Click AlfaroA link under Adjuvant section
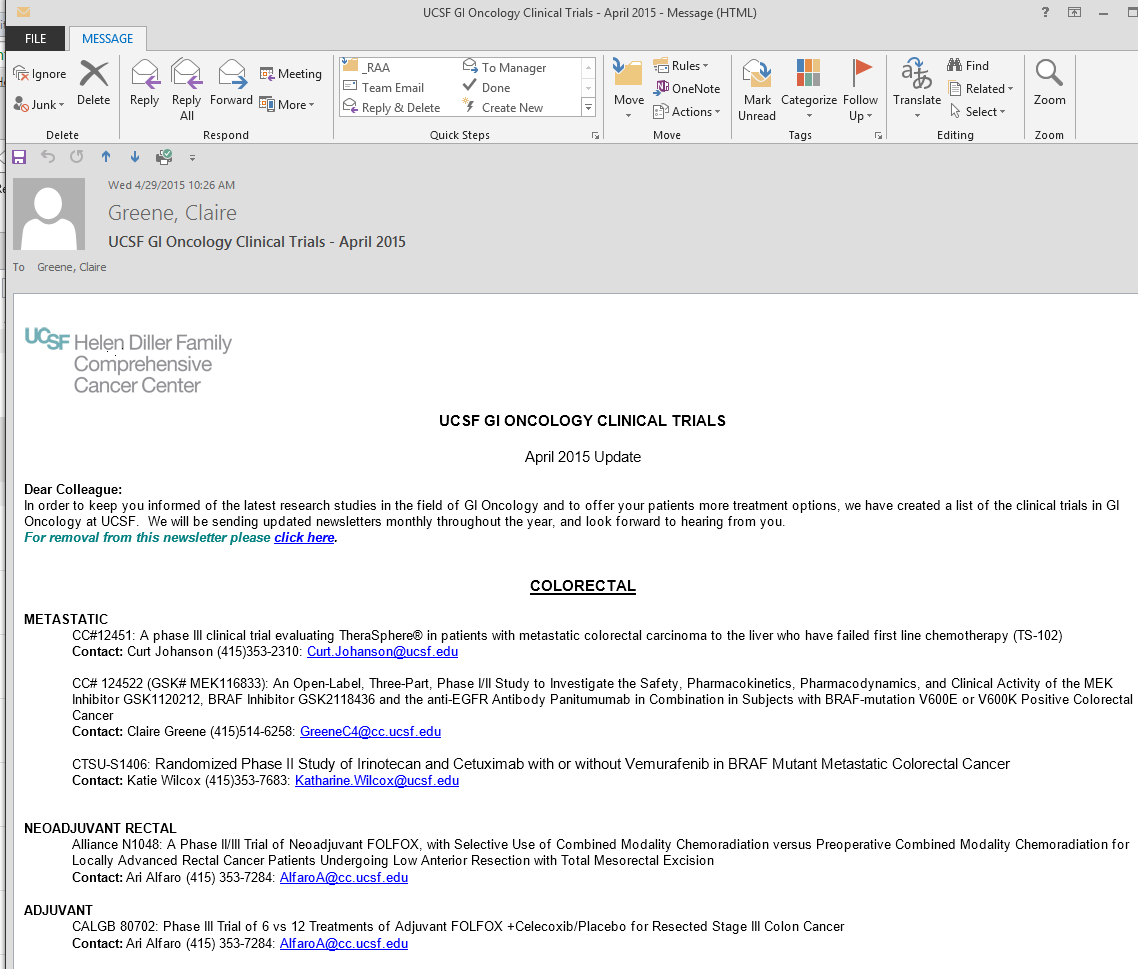Screen dimensions: 1138x969 click(344, 944)
